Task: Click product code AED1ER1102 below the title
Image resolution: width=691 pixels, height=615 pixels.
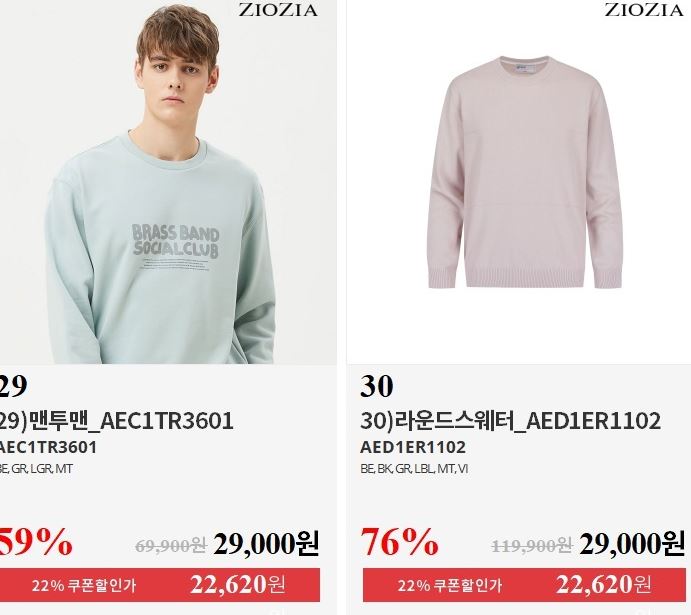Action: tap(413, 447)
